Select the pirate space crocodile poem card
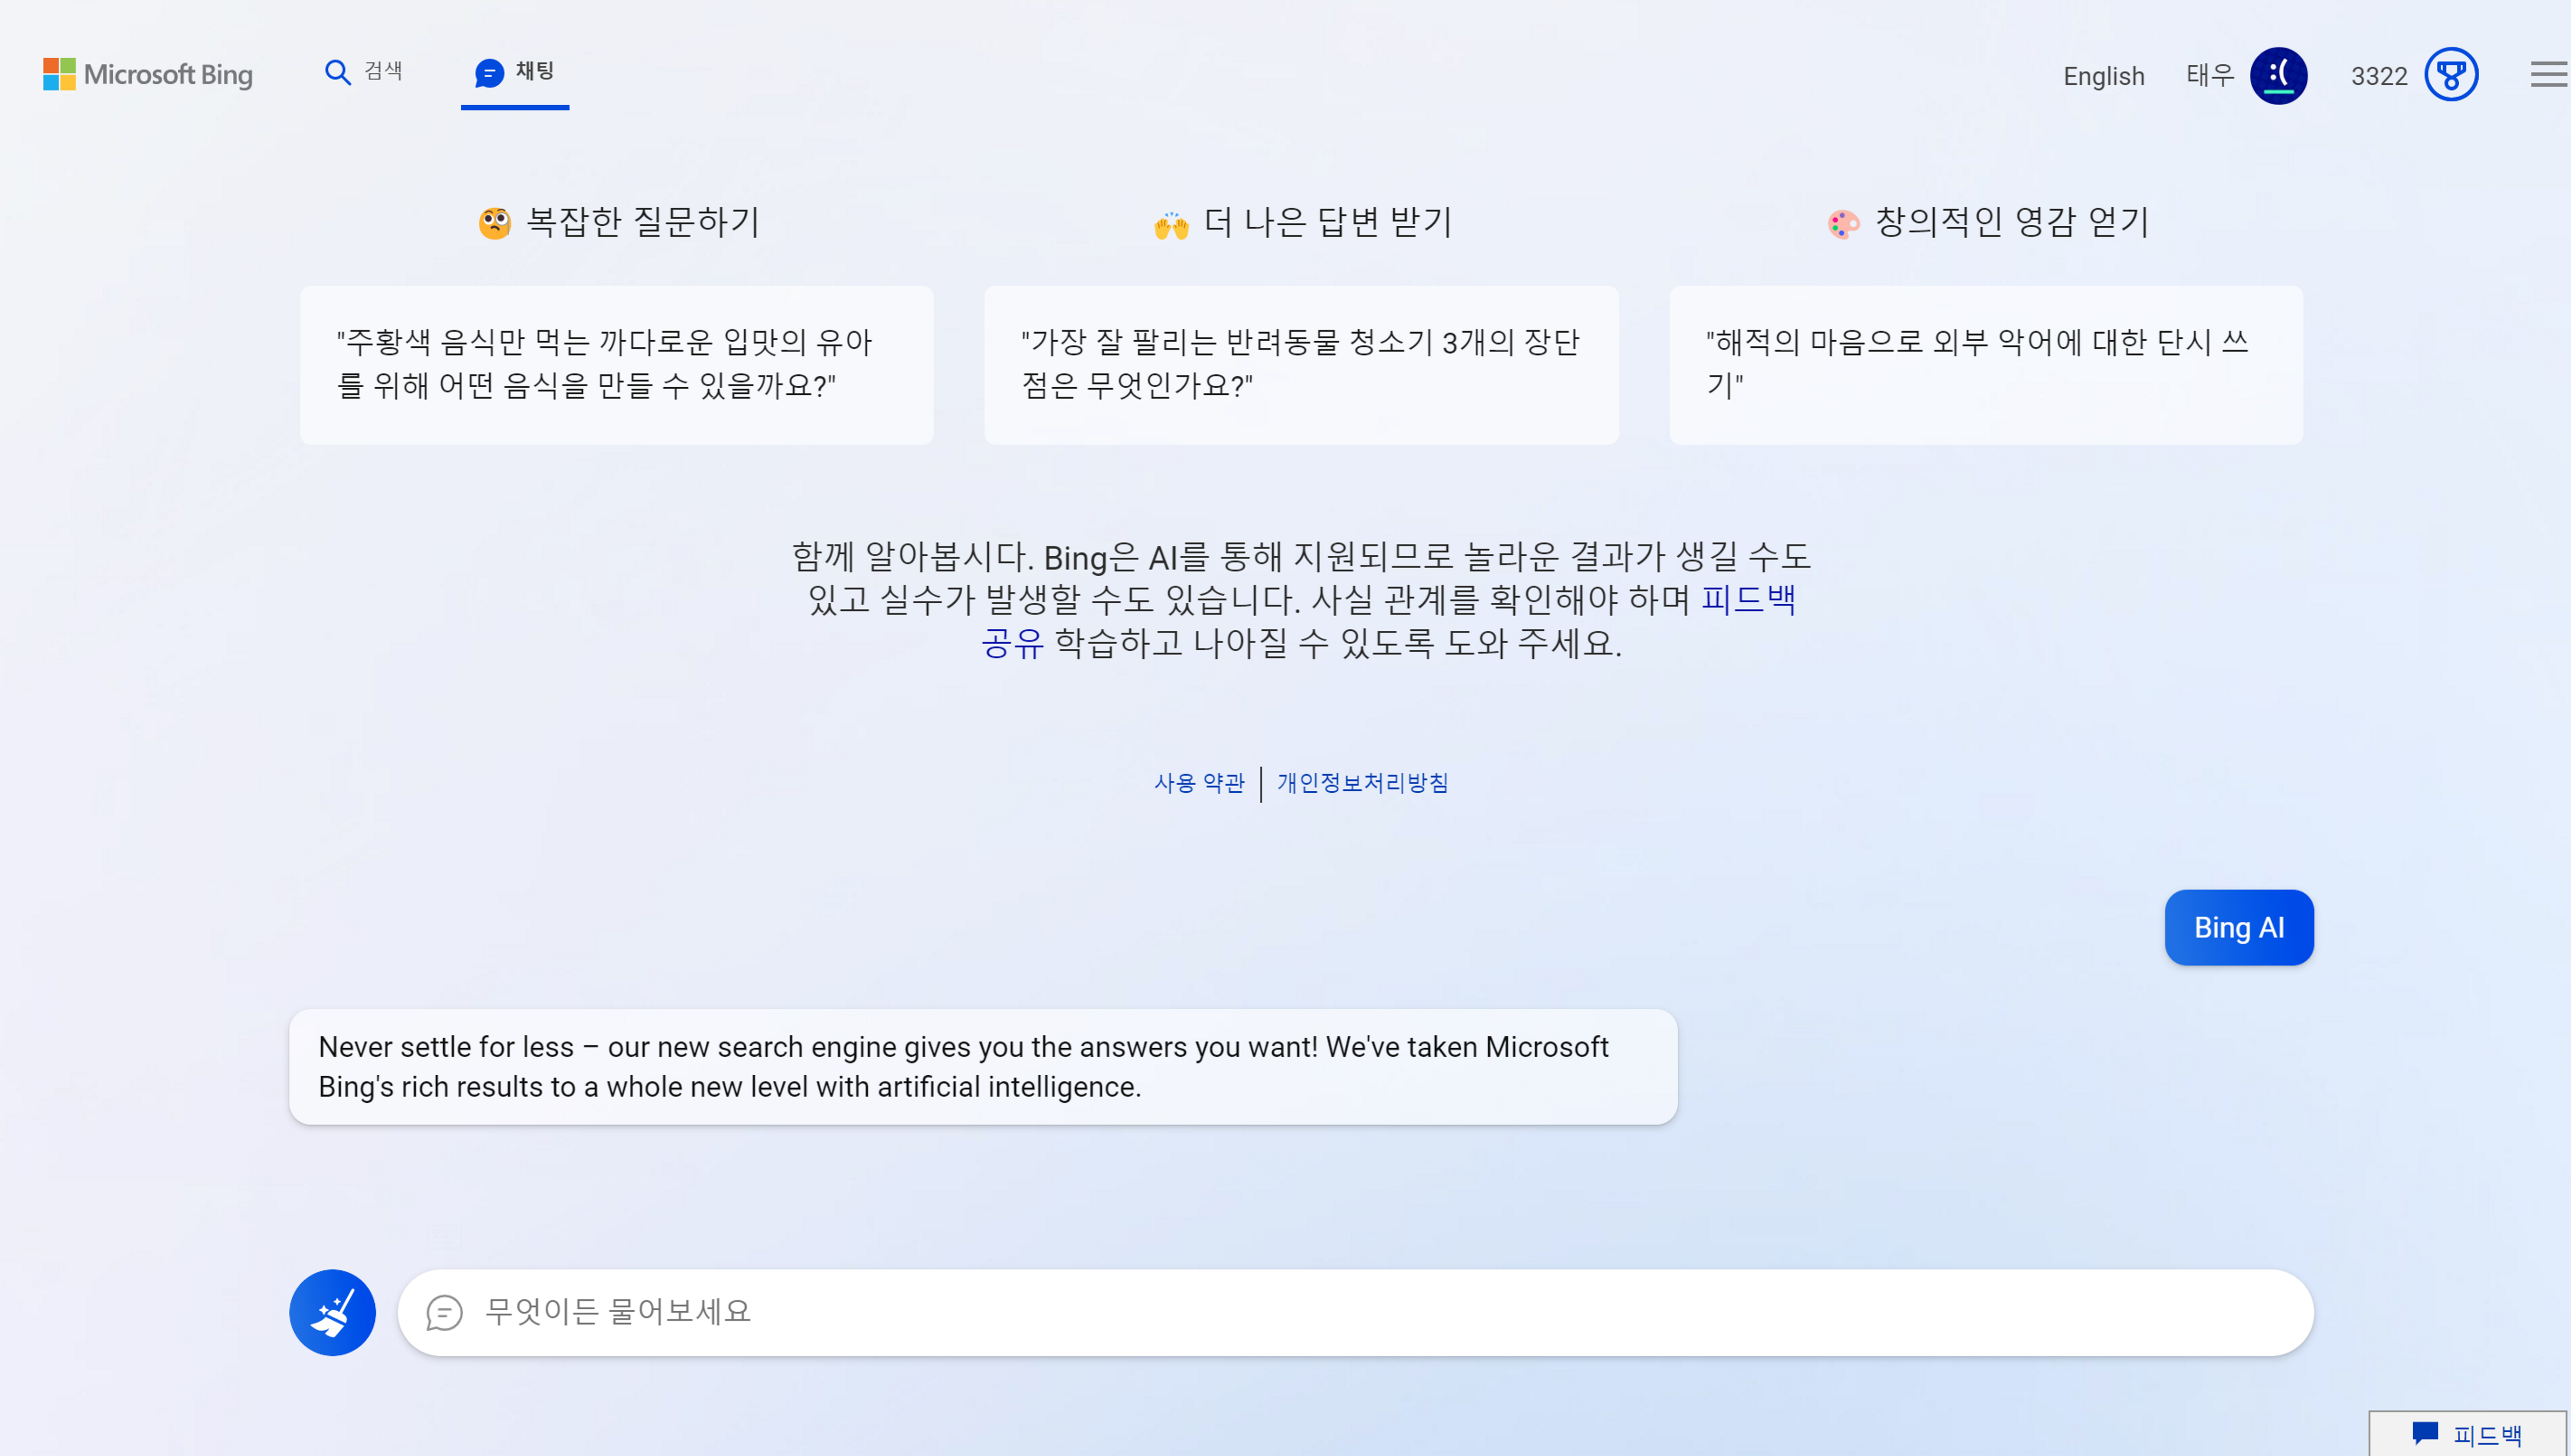2571x1456 pixels. point(1985,365)
